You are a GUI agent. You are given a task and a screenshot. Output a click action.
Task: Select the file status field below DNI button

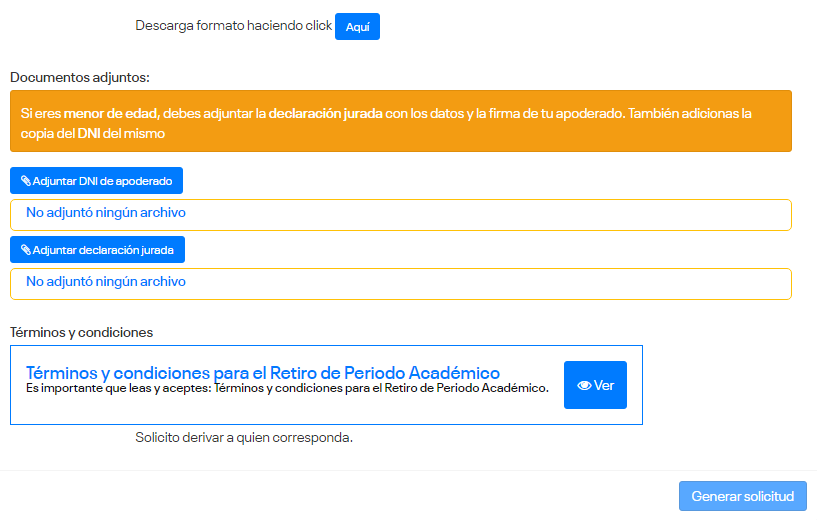(x=400, y=214)
